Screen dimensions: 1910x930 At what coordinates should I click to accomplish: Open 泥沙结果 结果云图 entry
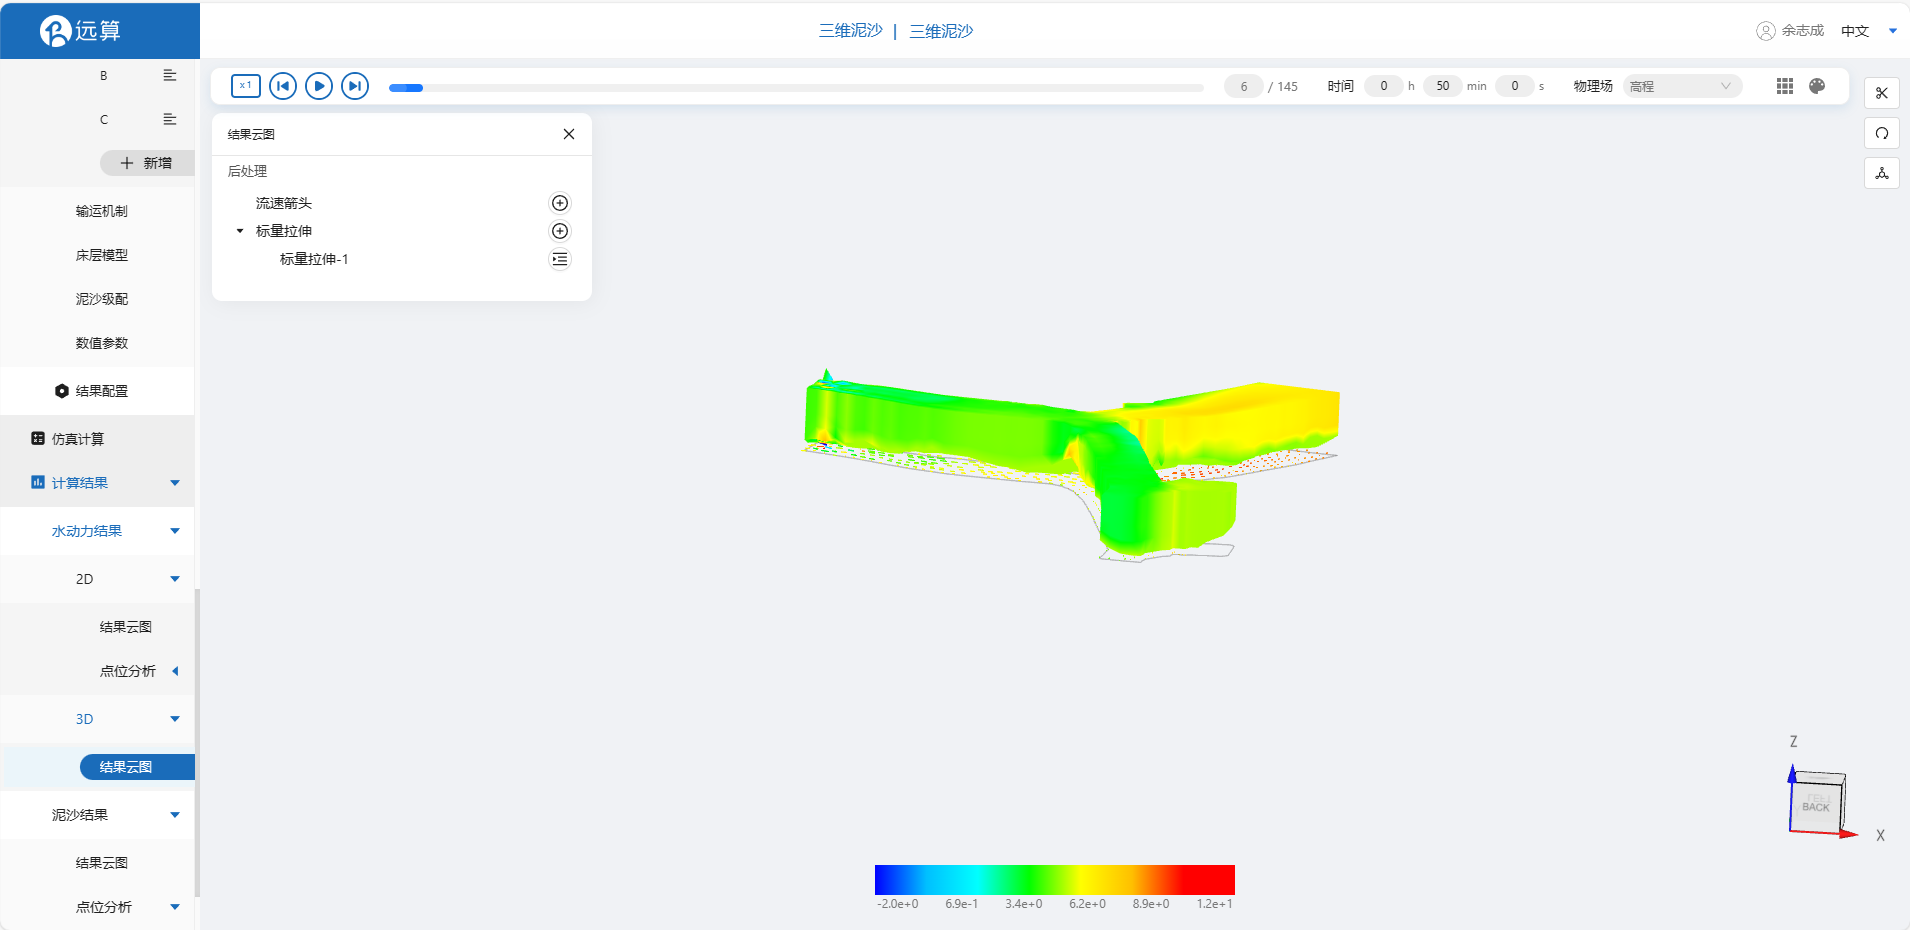pos(101,863)
